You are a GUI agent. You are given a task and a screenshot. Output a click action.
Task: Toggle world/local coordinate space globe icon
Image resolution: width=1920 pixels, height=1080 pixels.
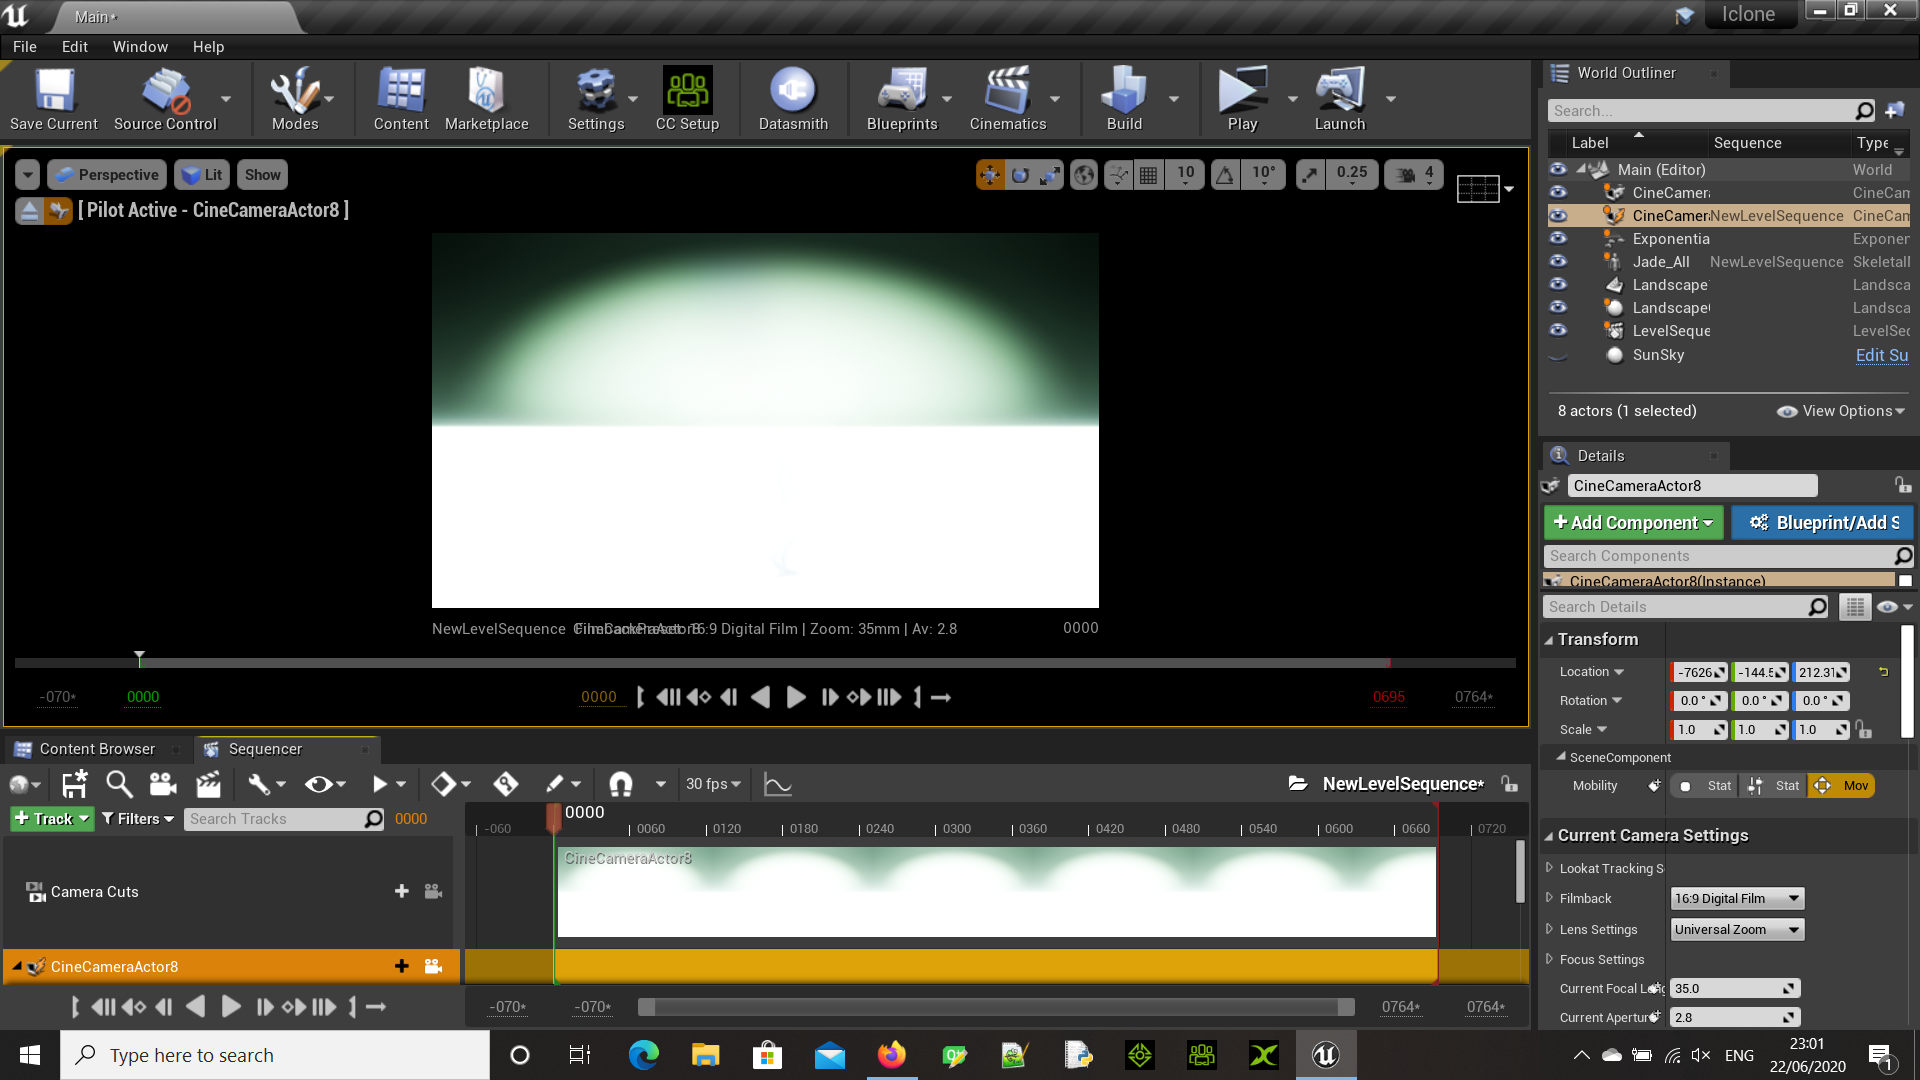pos(1084,175)
